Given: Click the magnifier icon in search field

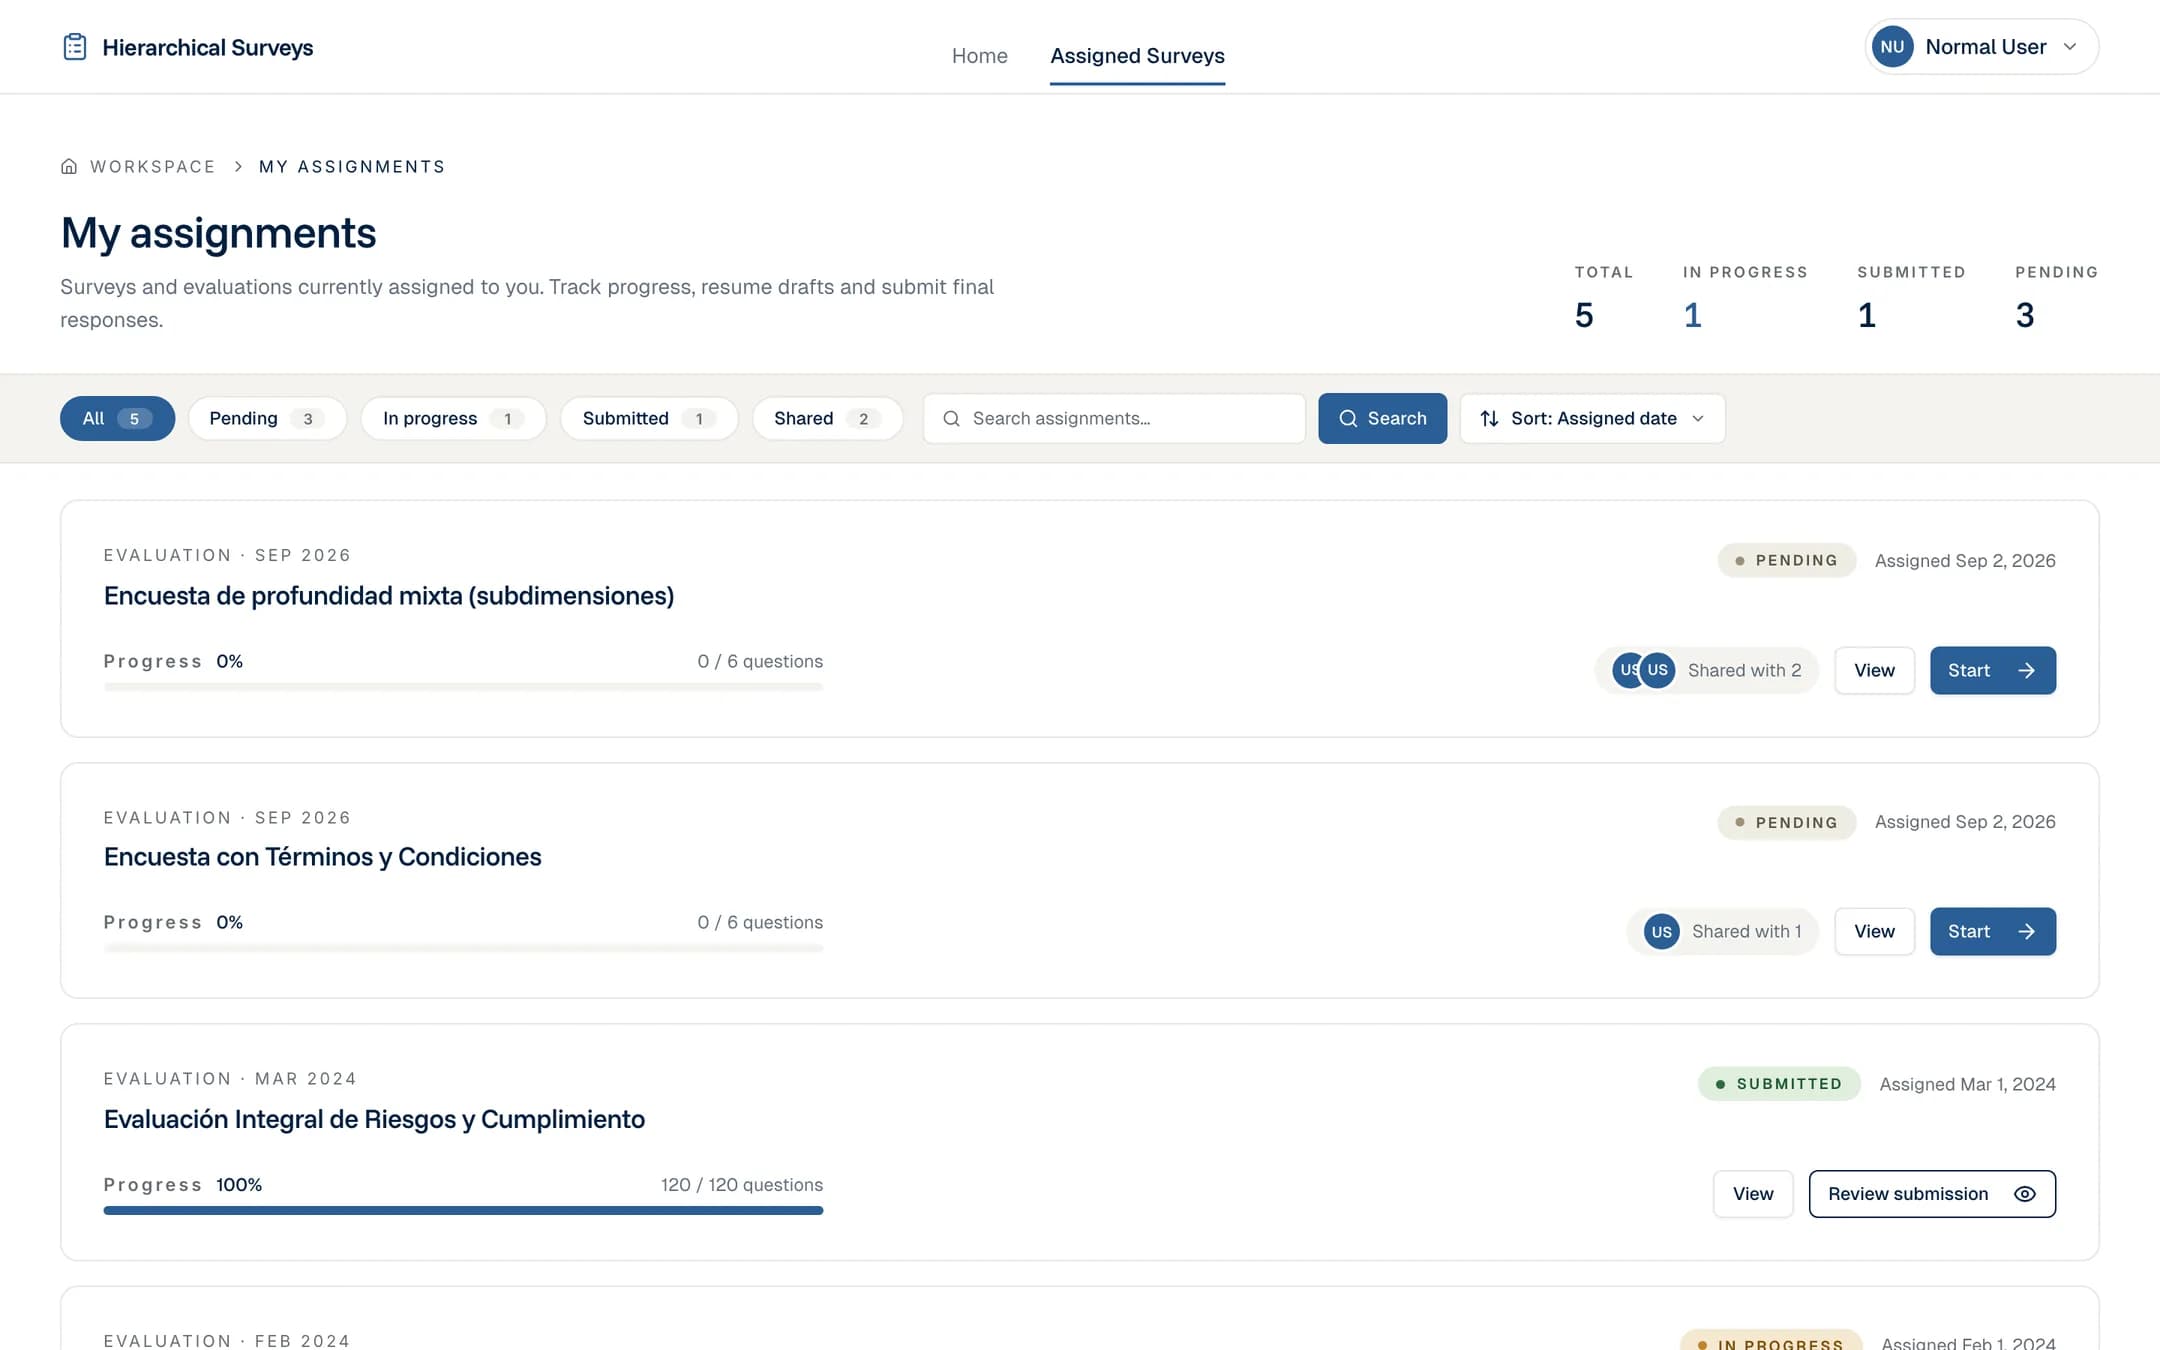Looking at the screenshot, I should [952, 418].
